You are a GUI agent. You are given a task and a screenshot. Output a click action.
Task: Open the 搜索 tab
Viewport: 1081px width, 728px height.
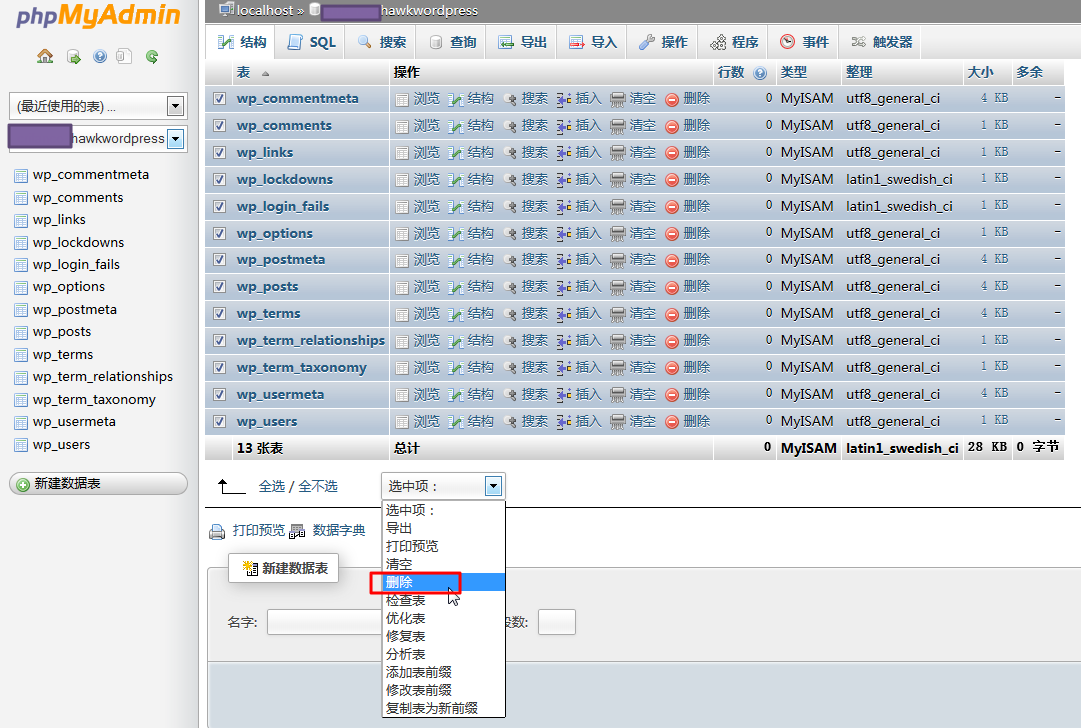(x=381, y=42)
